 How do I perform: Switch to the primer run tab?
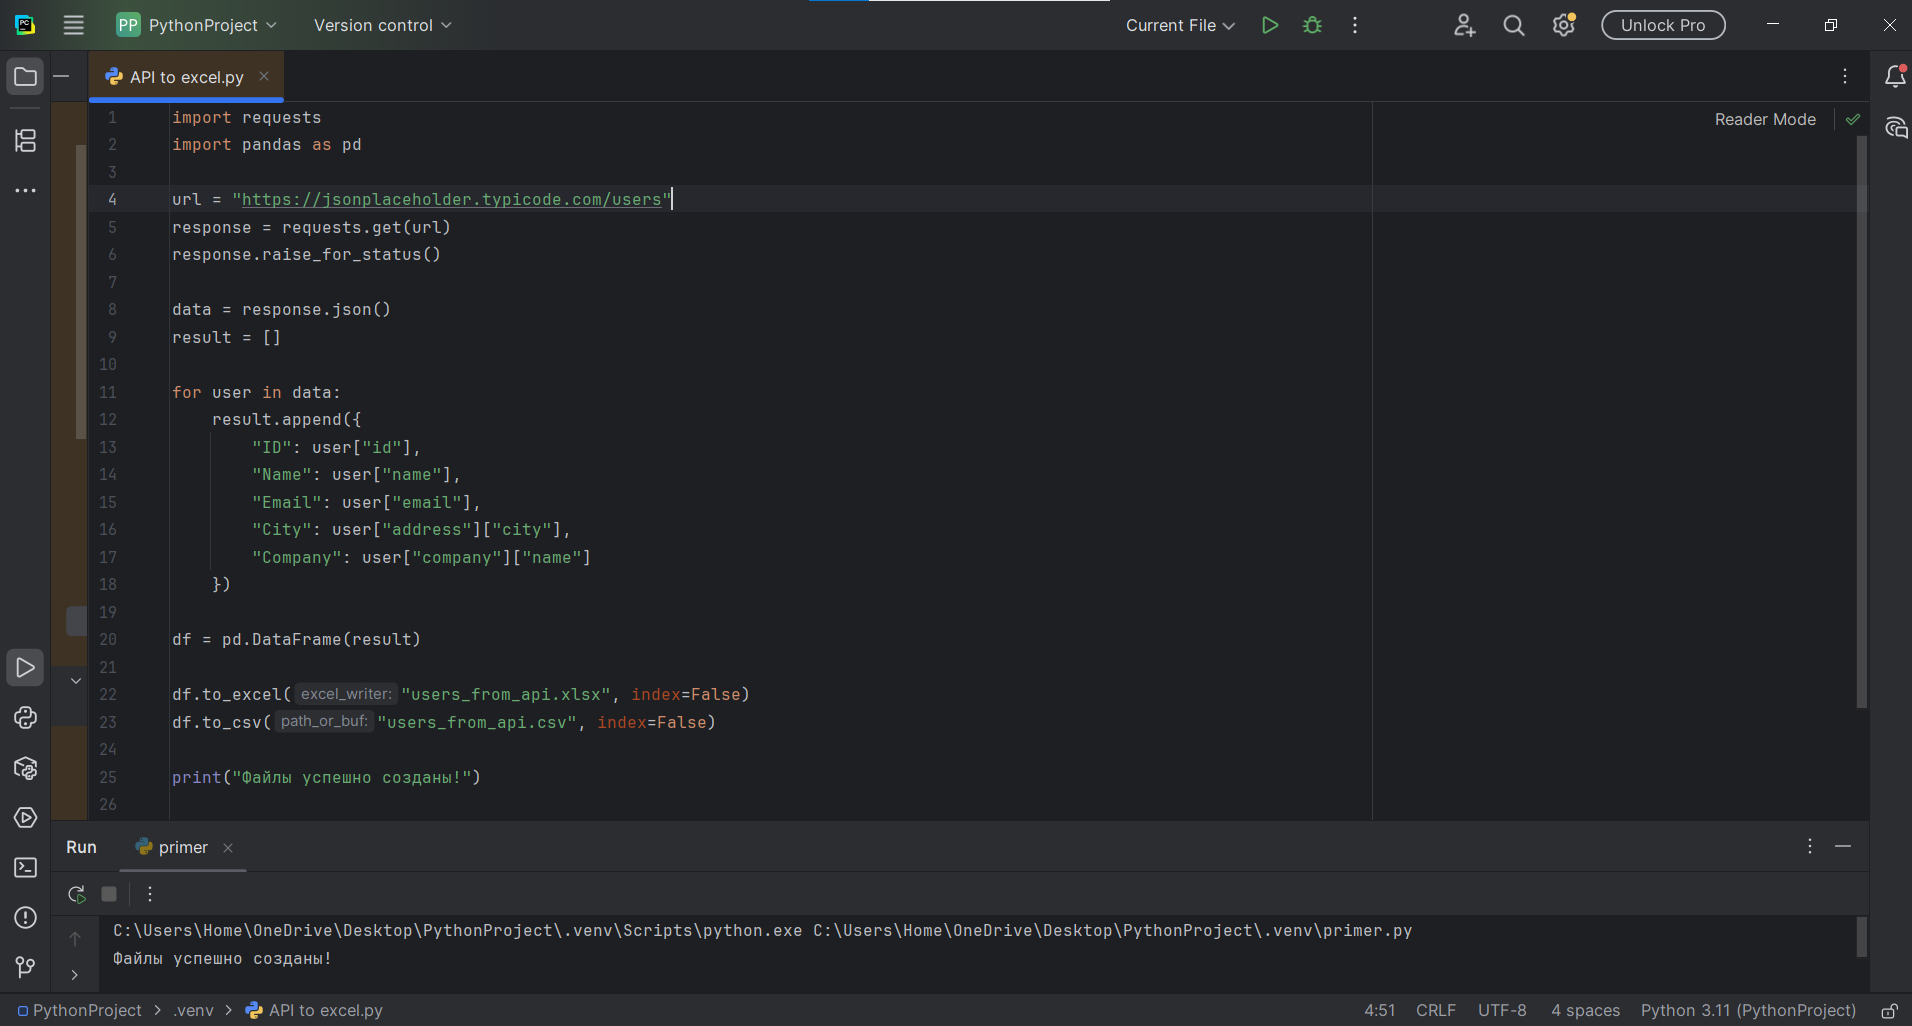(182, 847)
